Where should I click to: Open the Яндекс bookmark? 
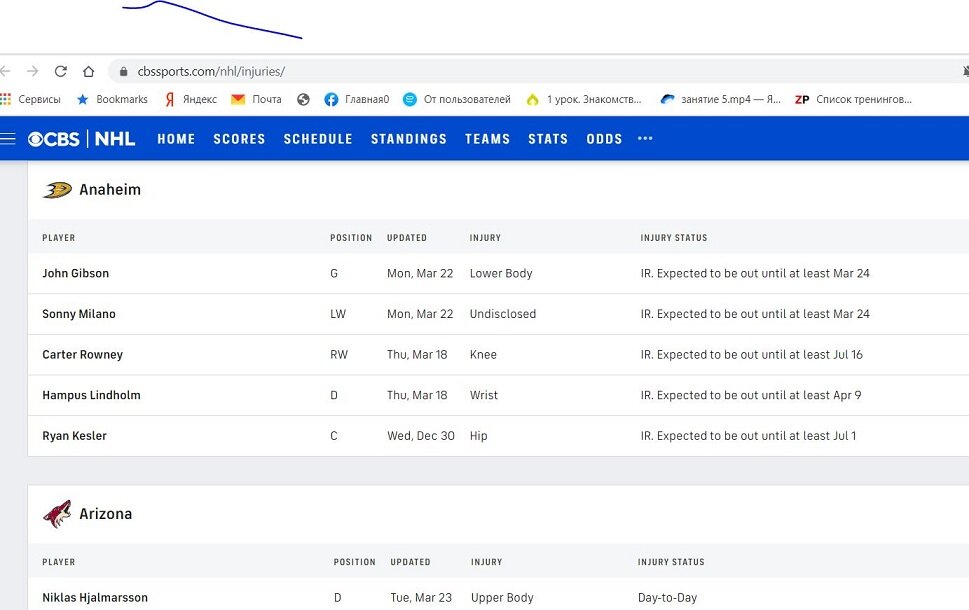(191, 99)
